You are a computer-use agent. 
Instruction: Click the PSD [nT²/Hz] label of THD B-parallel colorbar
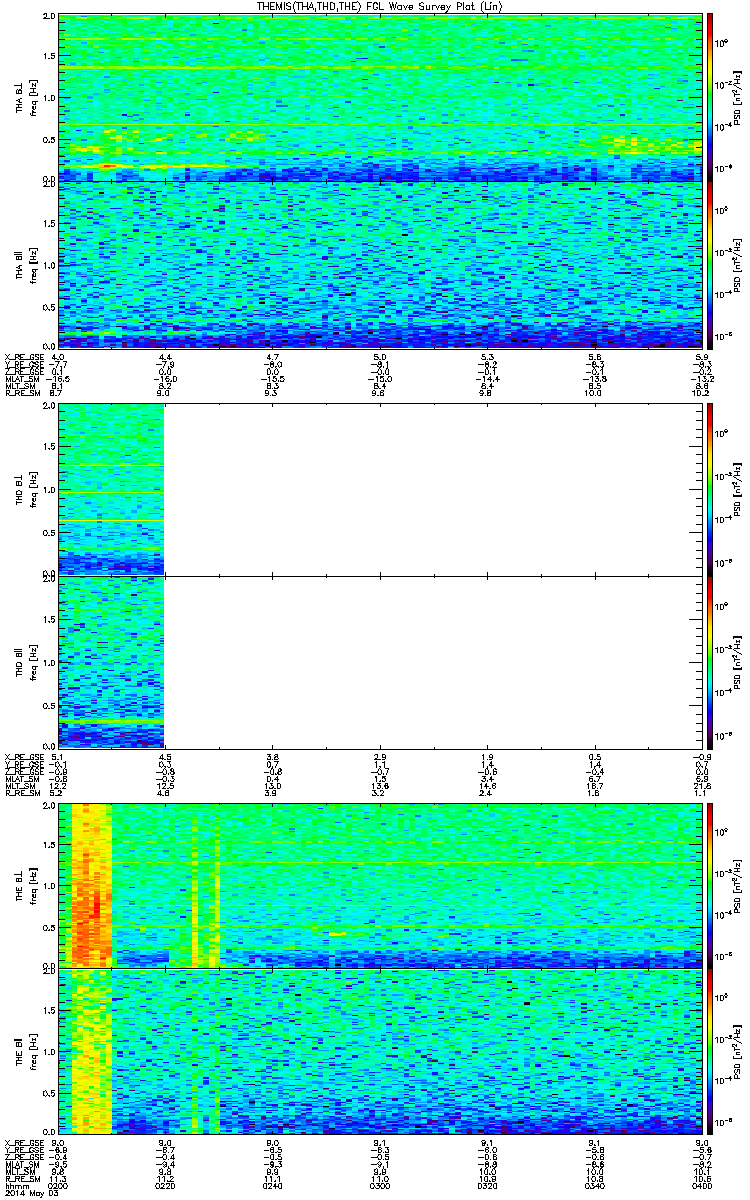click(x=737, y=661)
